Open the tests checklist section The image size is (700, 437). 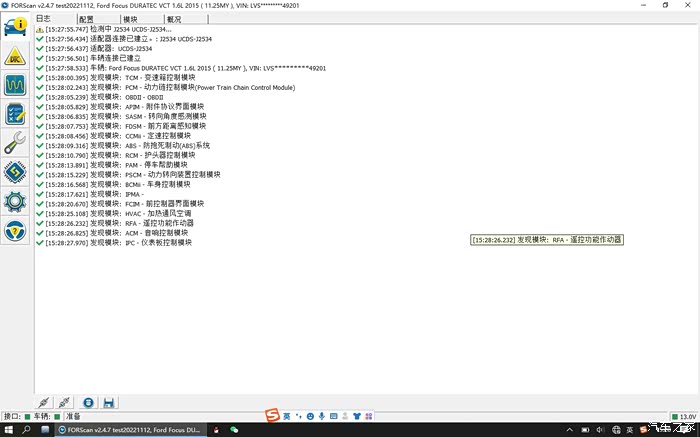point(15,114)
